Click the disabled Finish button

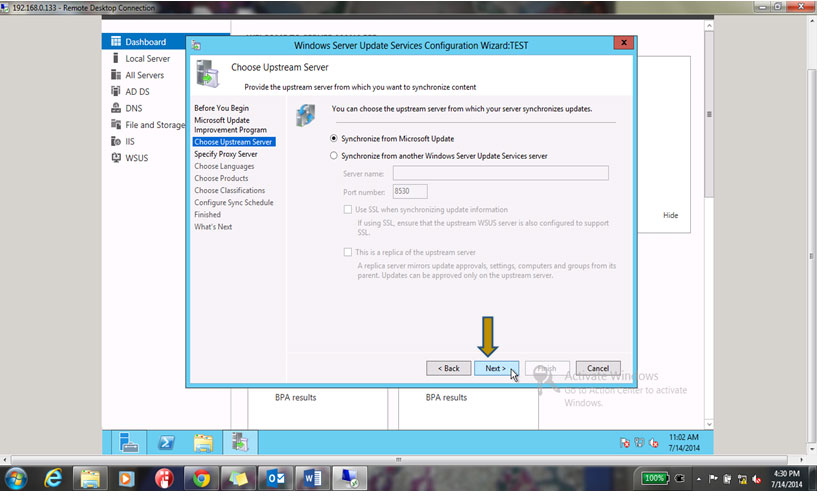pos(547,368)
